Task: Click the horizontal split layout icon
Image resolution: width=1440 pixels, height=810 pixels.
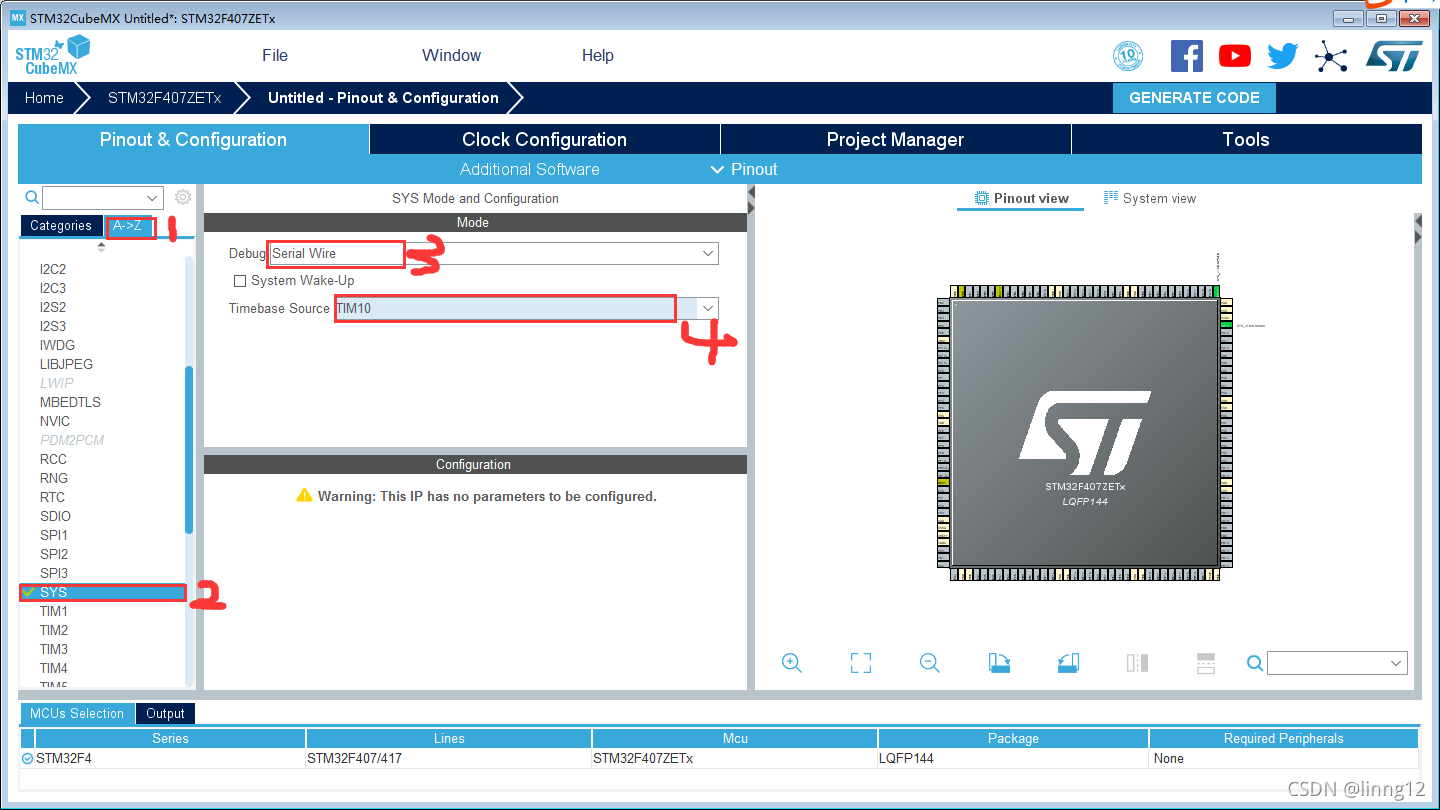Action: (x=1206, y=663)
